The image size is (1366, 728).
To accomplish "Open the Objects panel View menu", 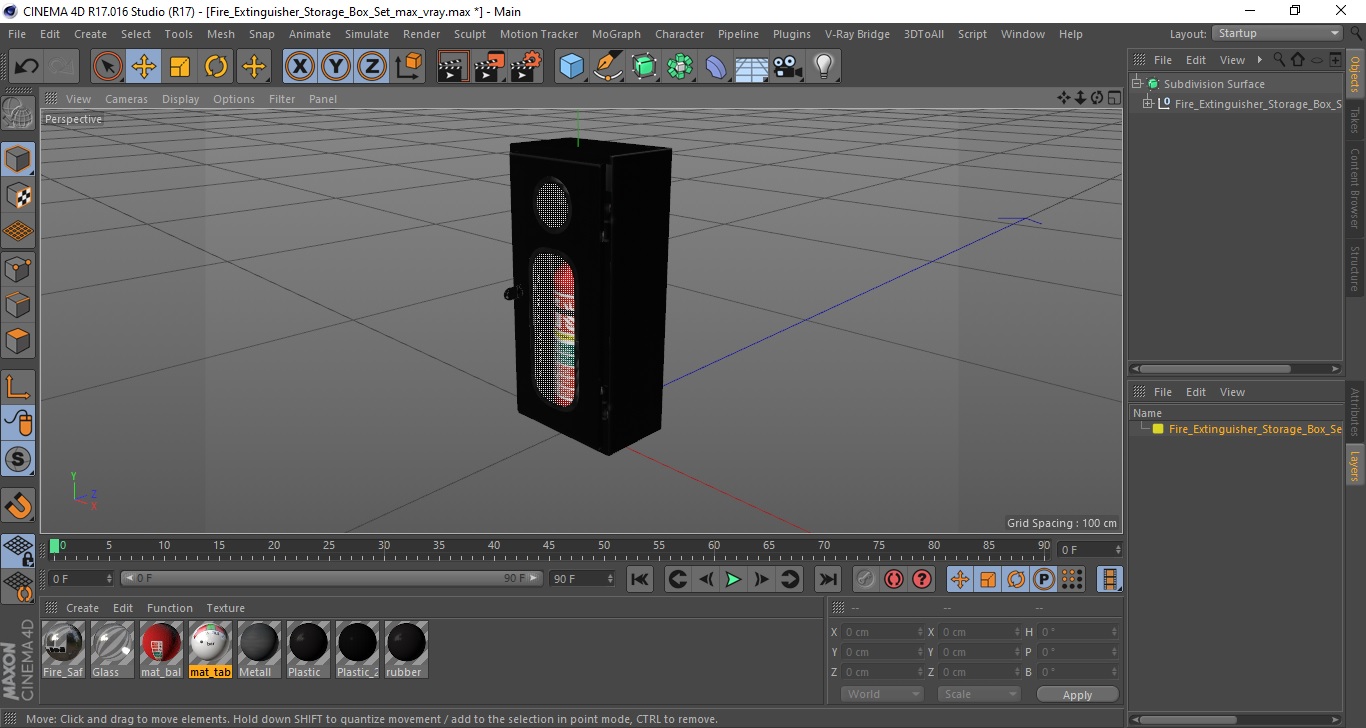I will click(1232, 60).
